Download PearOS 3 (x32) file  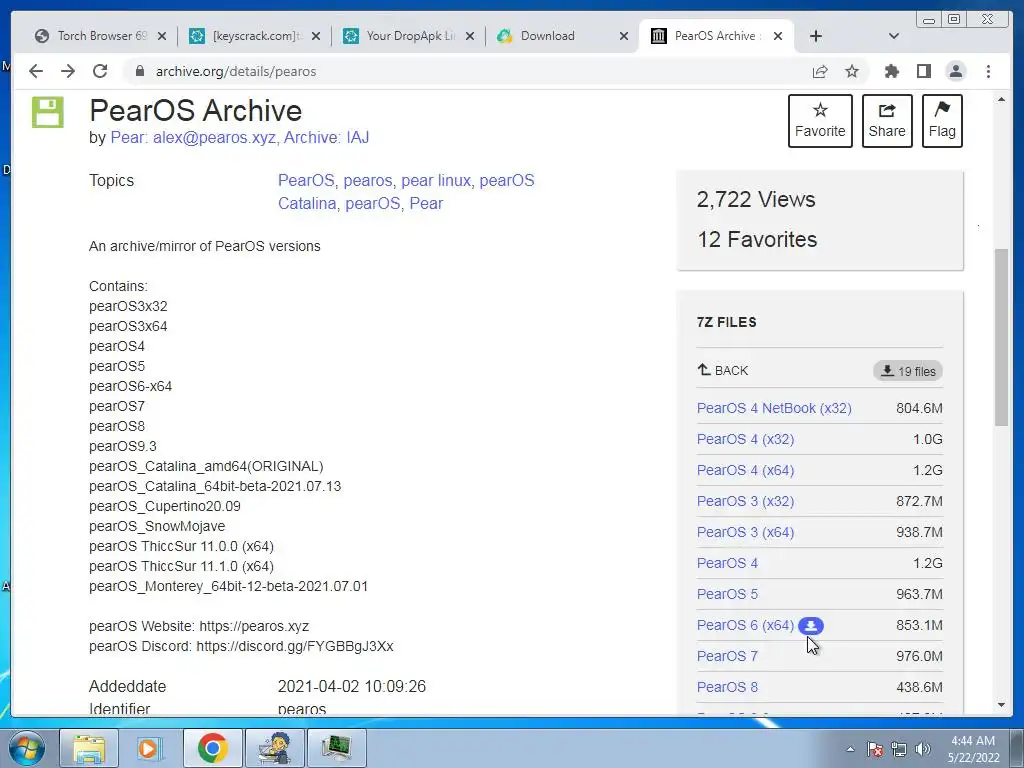point(745,501)
